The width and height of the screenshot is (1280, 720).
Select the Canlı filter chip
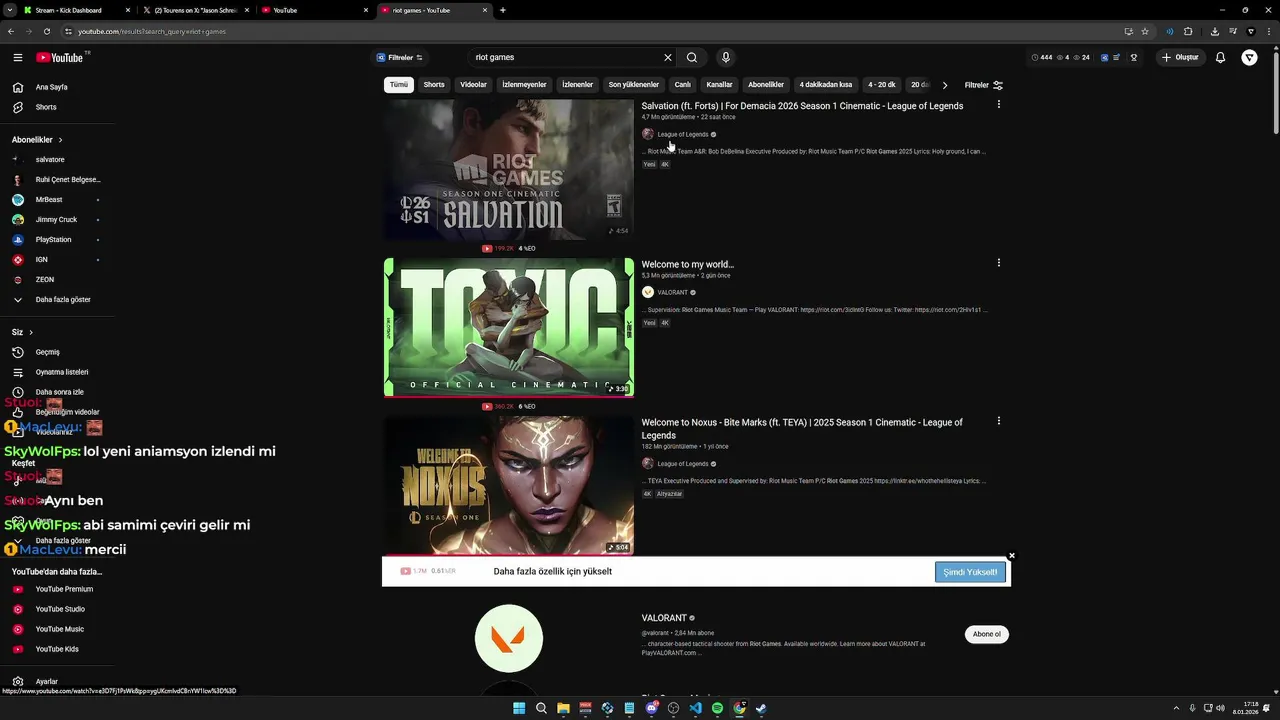coord(682,85)
